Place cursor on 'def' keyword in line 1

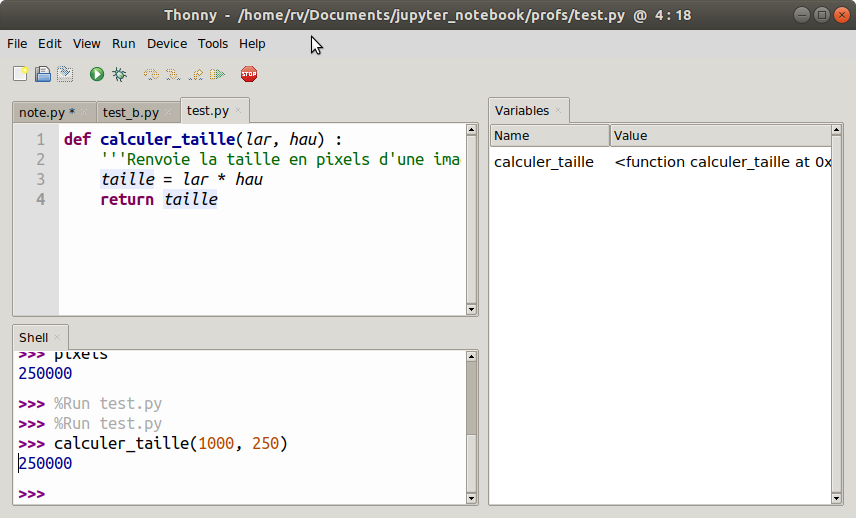click(x=77, y=139)
